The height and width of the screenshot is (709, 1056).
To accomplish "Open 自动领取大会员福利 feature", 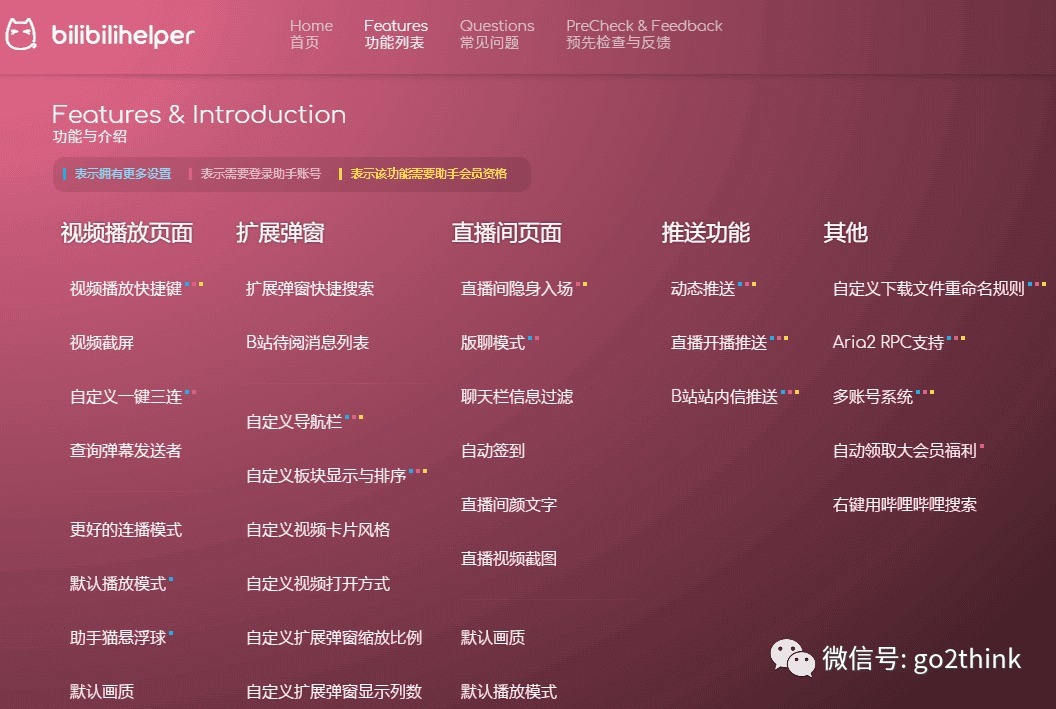I will [x=903, y=450].
